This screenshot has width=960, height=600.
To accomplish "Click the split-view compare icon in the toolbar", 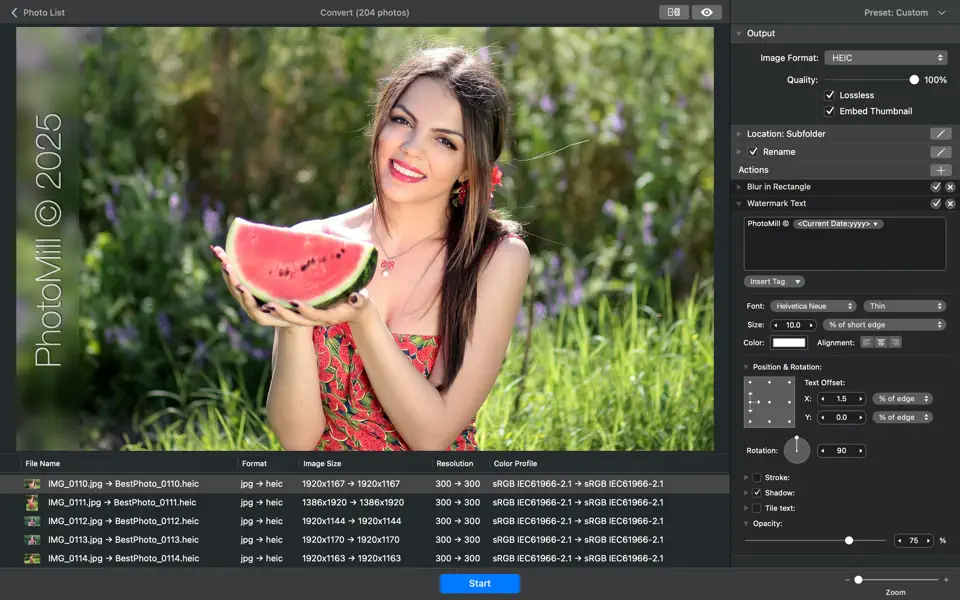I will [673, 12].
